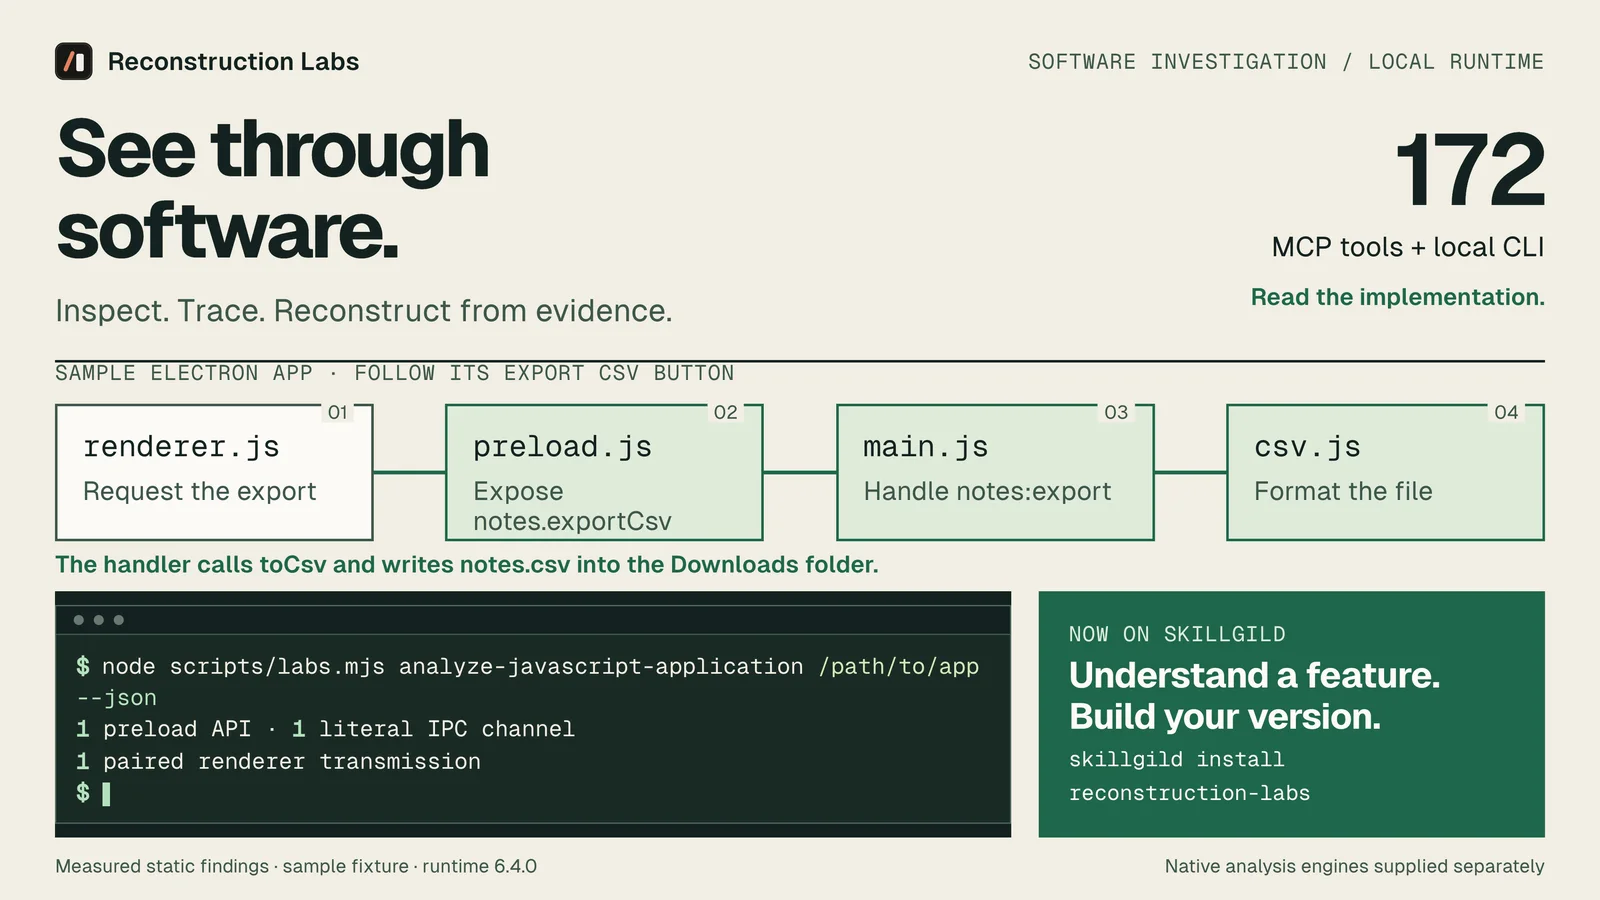Click 'Native analysis engines supplied separately' footer
The image size is (1600, 900).
tap(1355, 866)
